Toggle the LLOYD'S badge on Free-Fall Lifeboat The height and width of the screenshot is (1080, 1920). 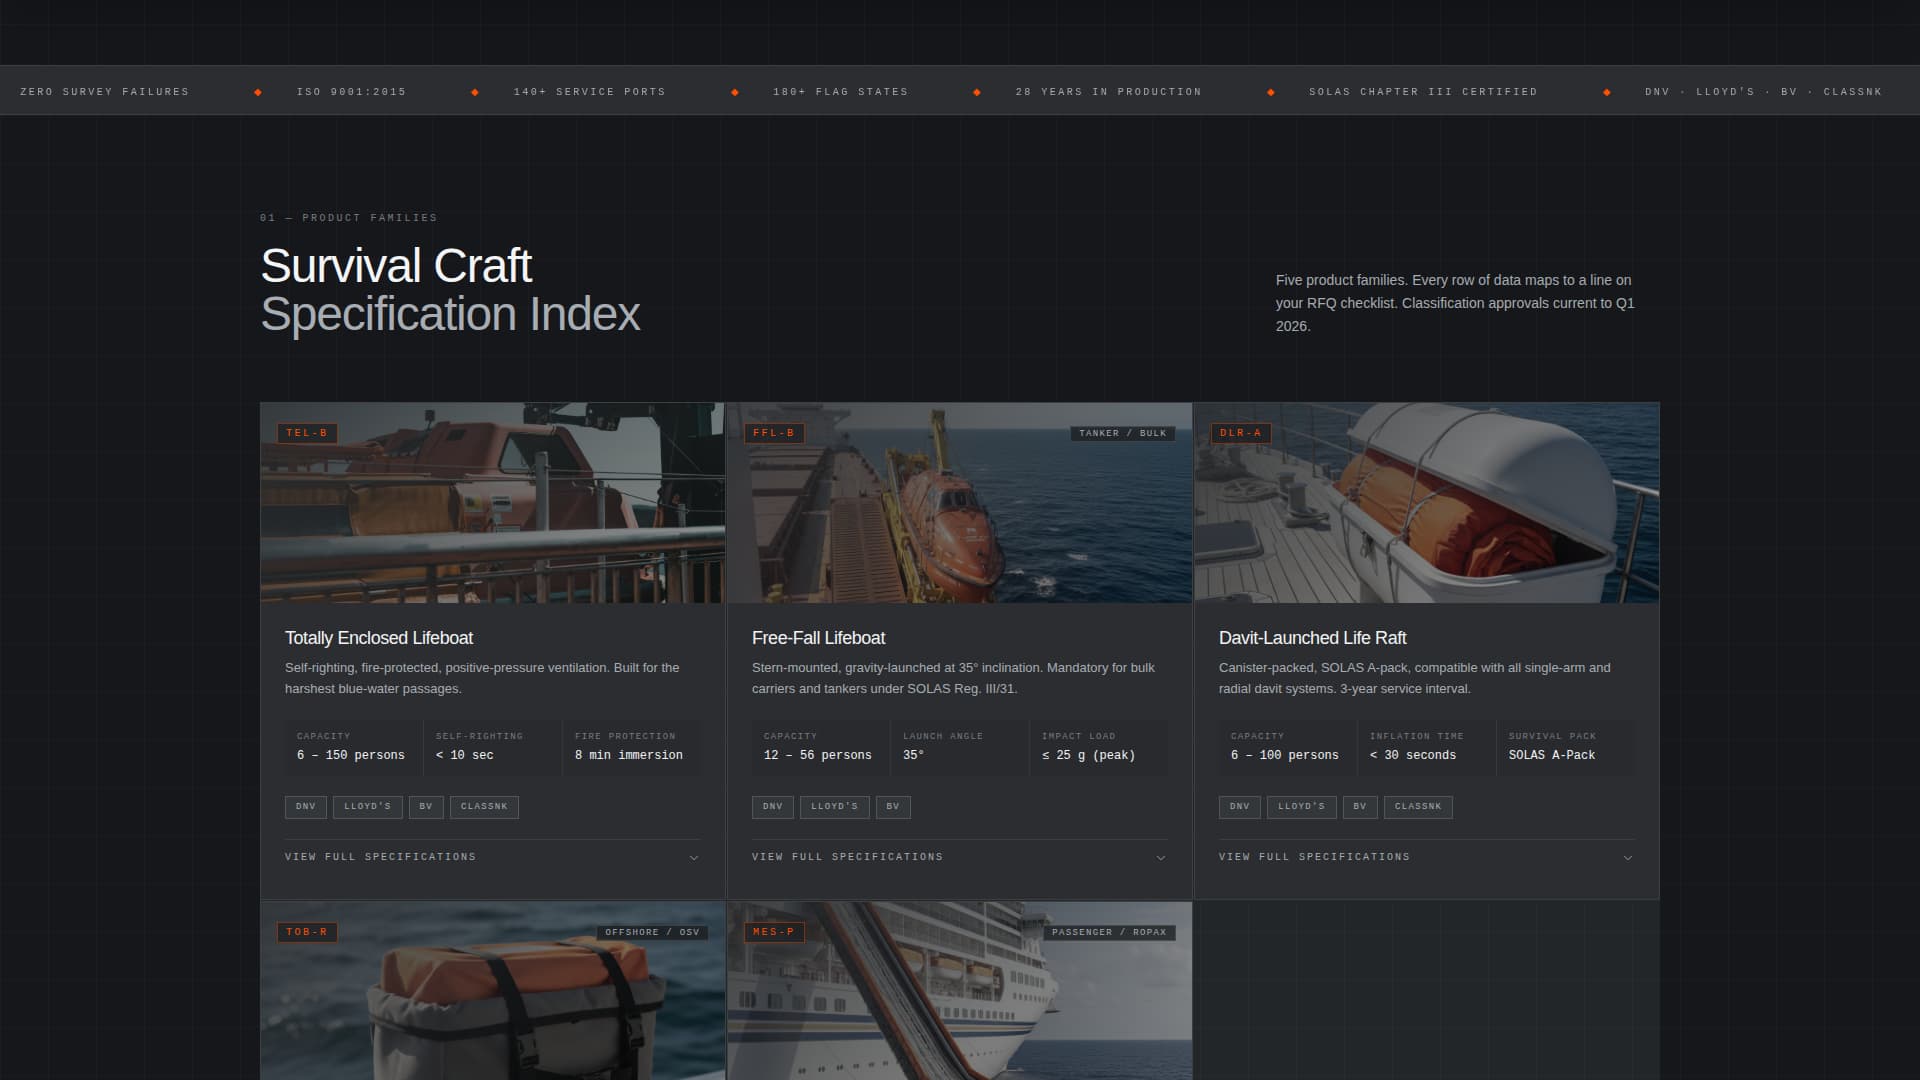click(x=836, y=807)
